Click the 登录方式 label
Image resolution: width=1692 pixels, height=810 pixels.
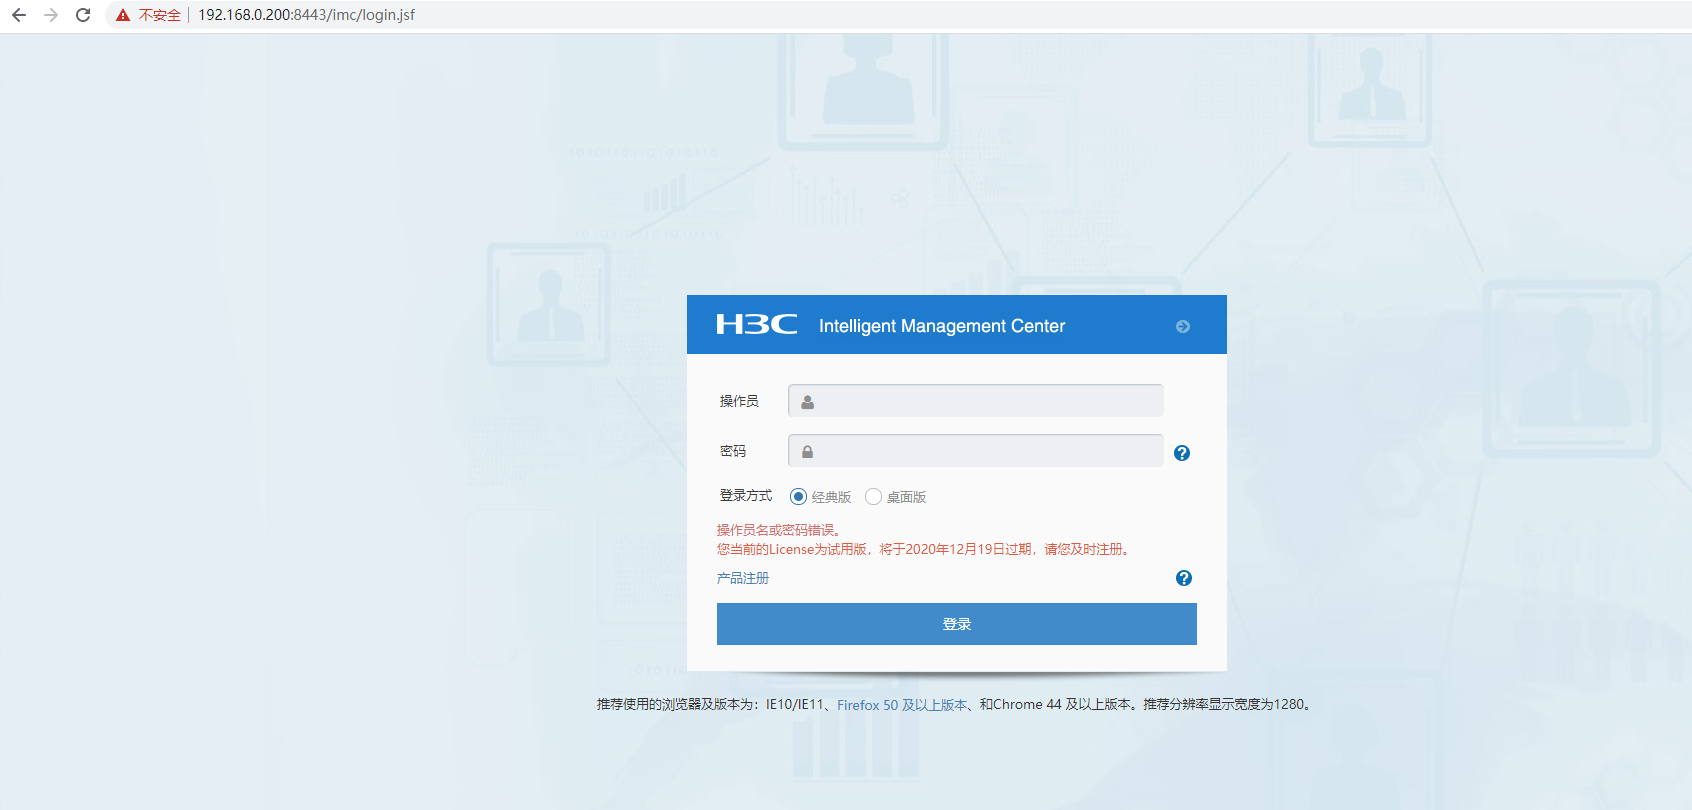pyautogui.click(x=746, y=496)
